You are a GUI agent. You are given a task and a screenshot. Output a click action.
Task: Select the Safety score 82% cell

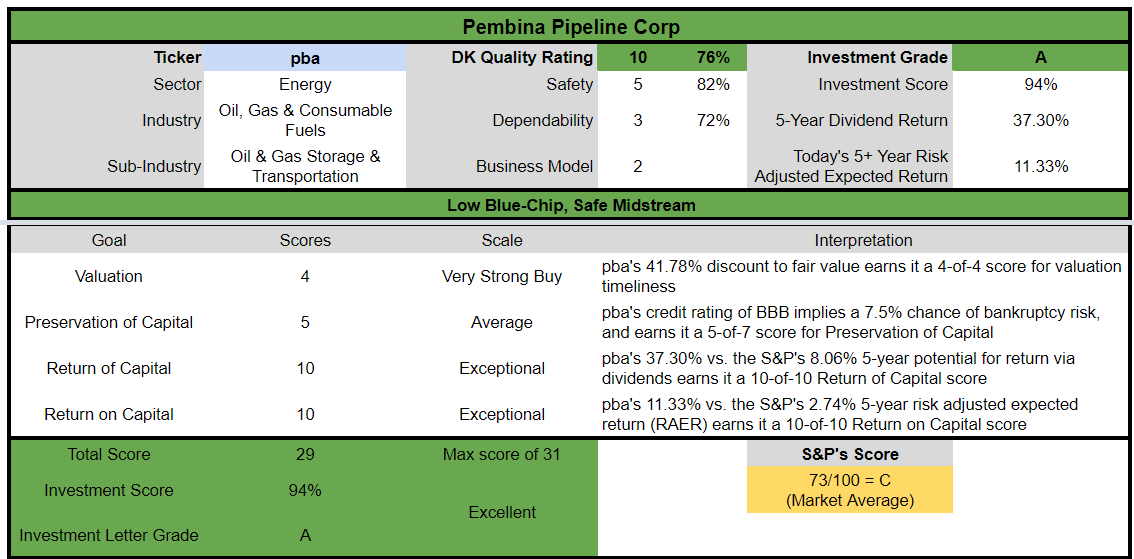tap(712, 85)
